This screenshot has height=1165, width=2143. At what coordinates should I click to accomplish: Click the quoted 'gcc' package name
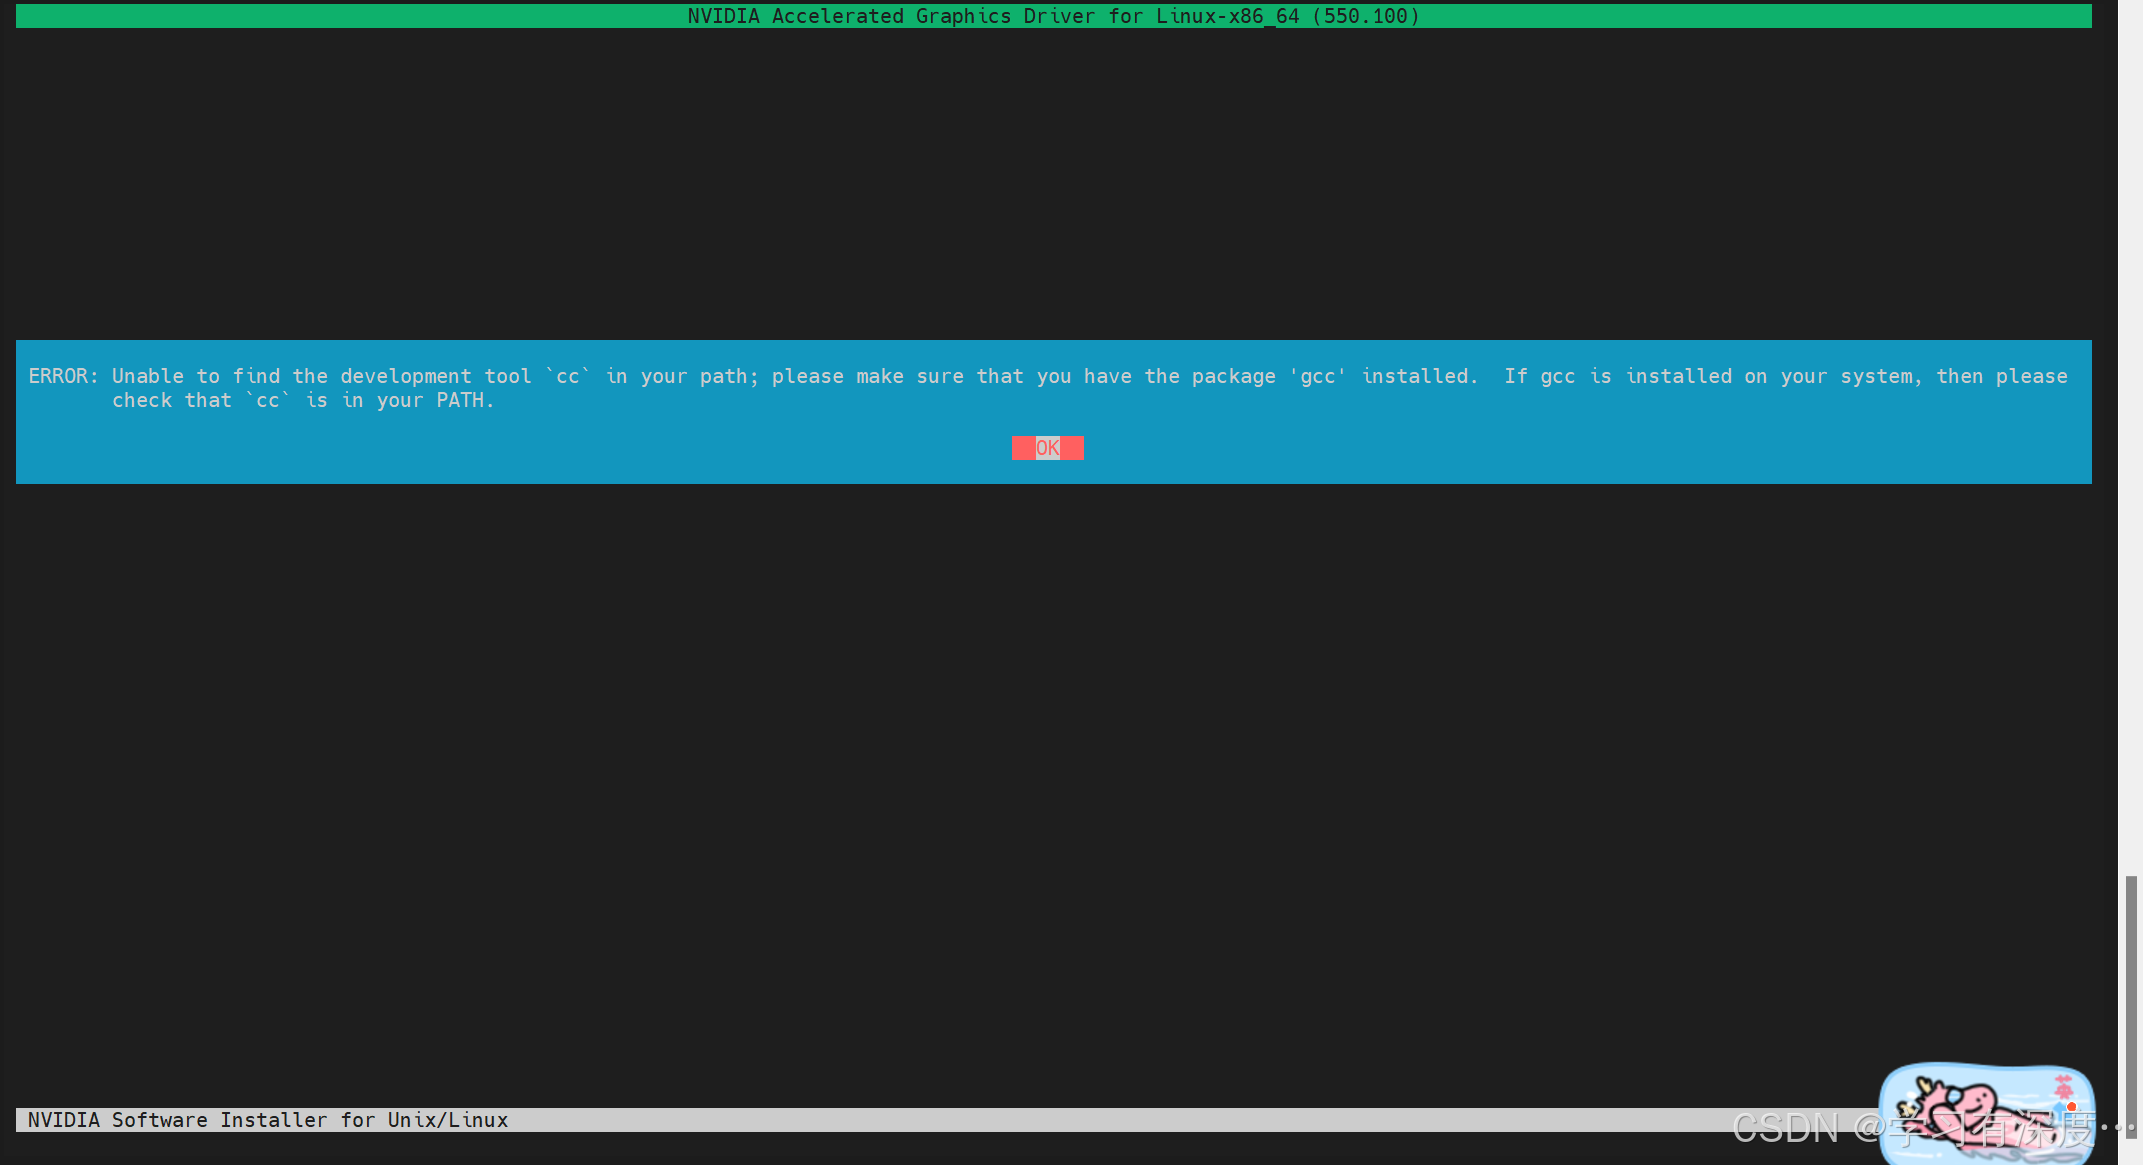coord(1317,376)
